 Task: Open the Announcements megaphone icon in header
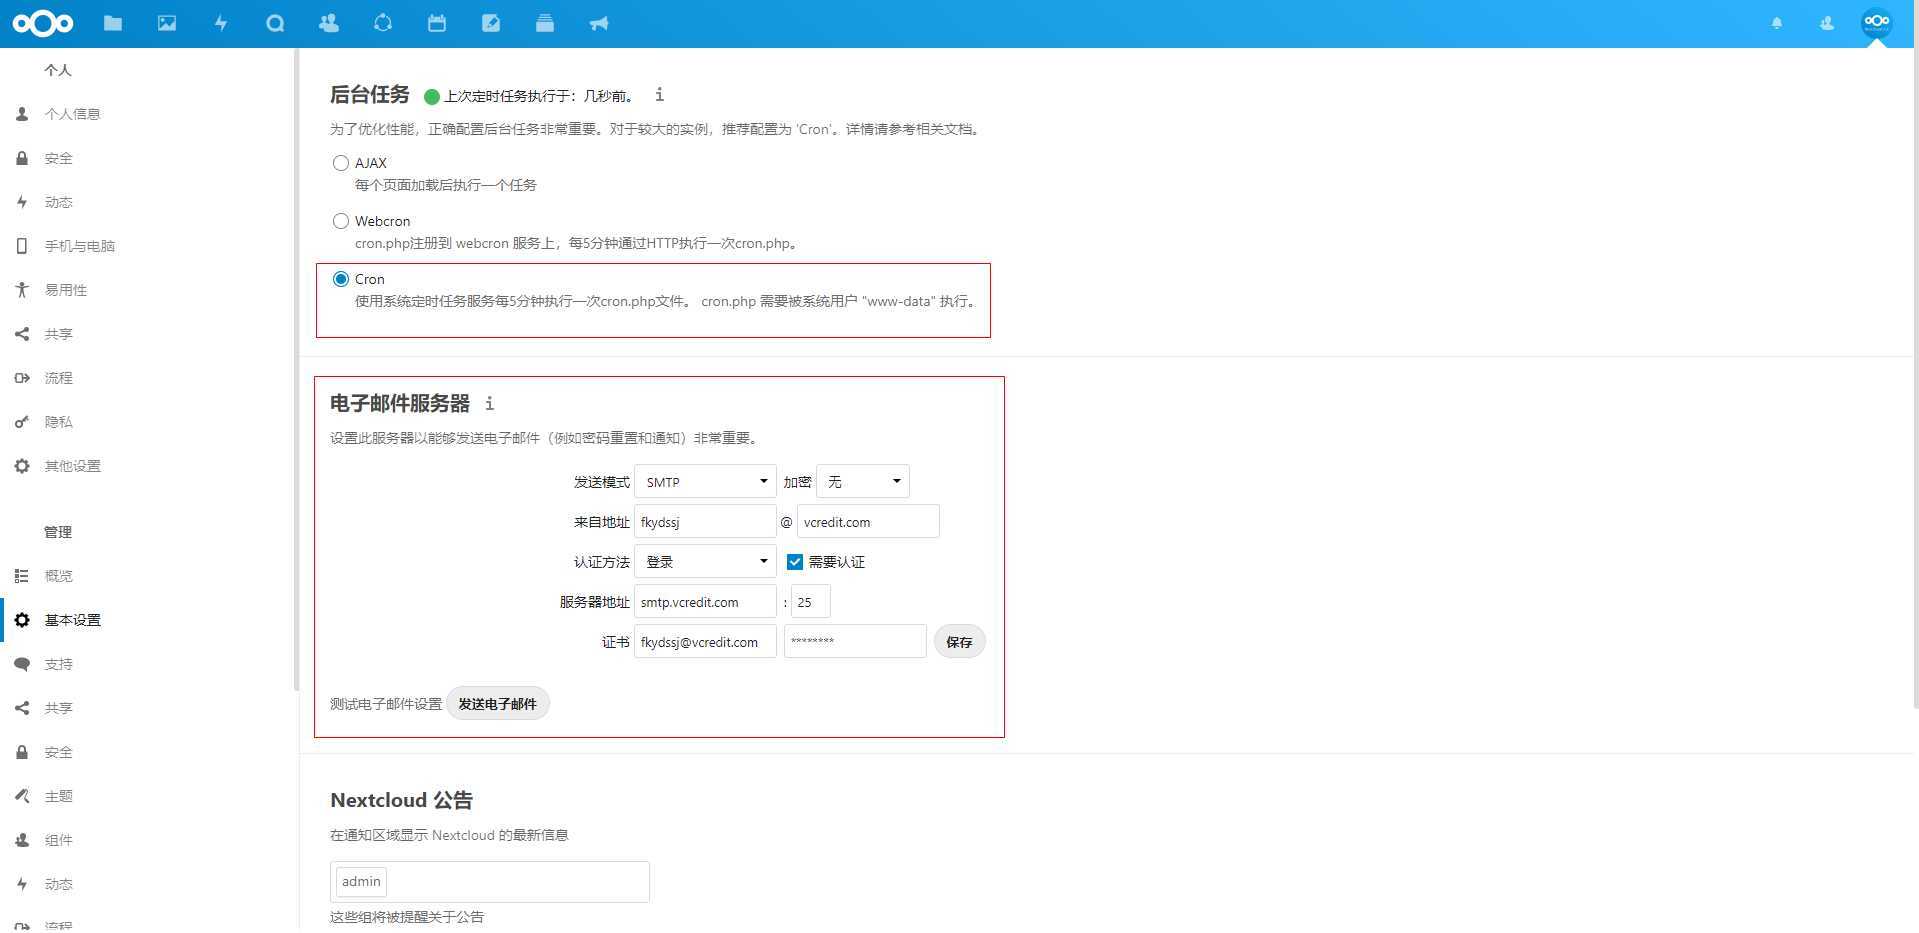(x=599, y=23)
